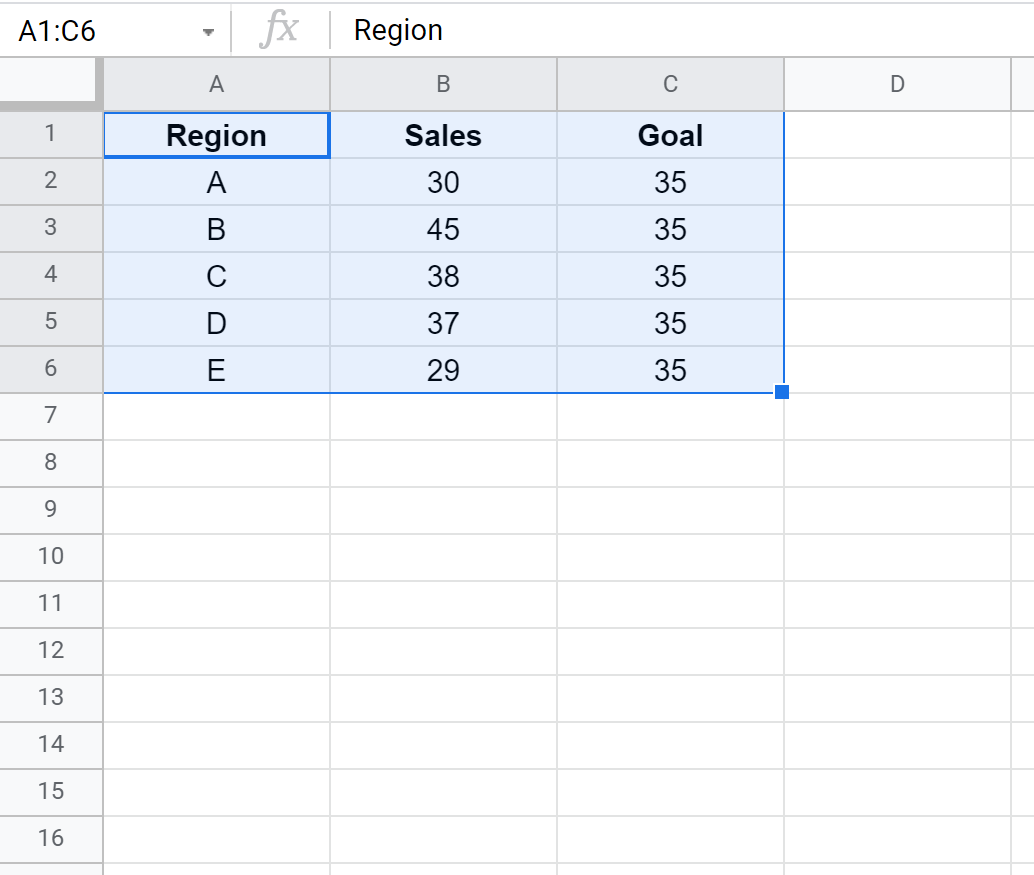Click the blue selection fill handle

point(783,392)
